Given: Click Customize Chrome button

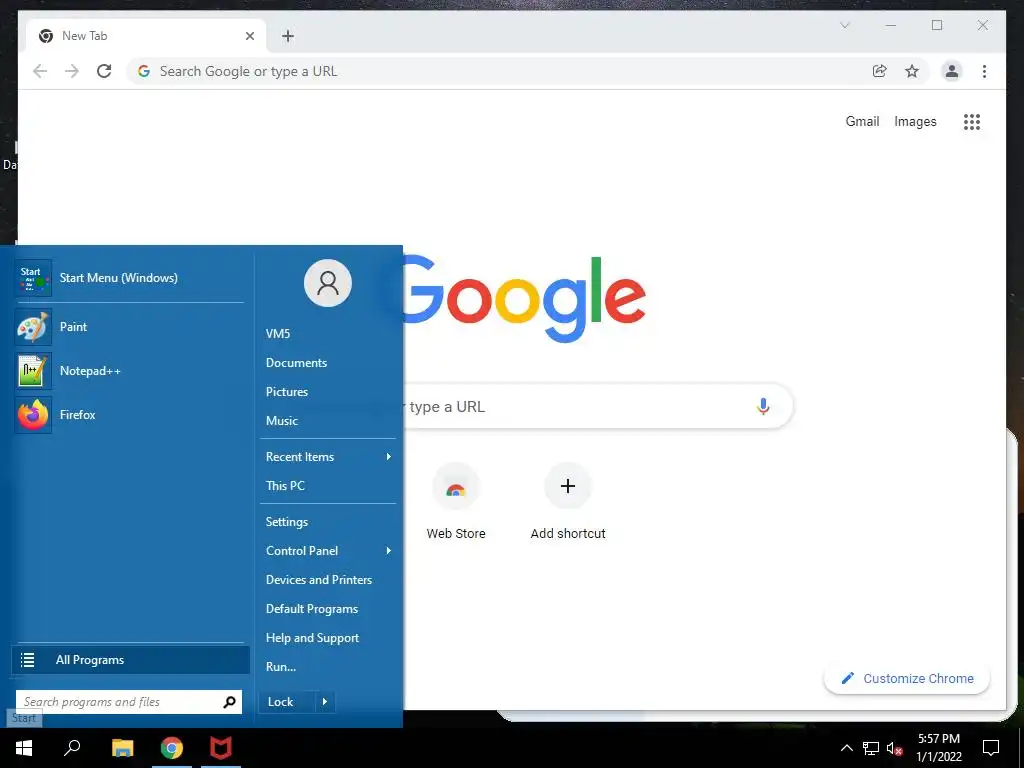Looking at the screenshot, I should pyautogui.click(x=907, y=679).
